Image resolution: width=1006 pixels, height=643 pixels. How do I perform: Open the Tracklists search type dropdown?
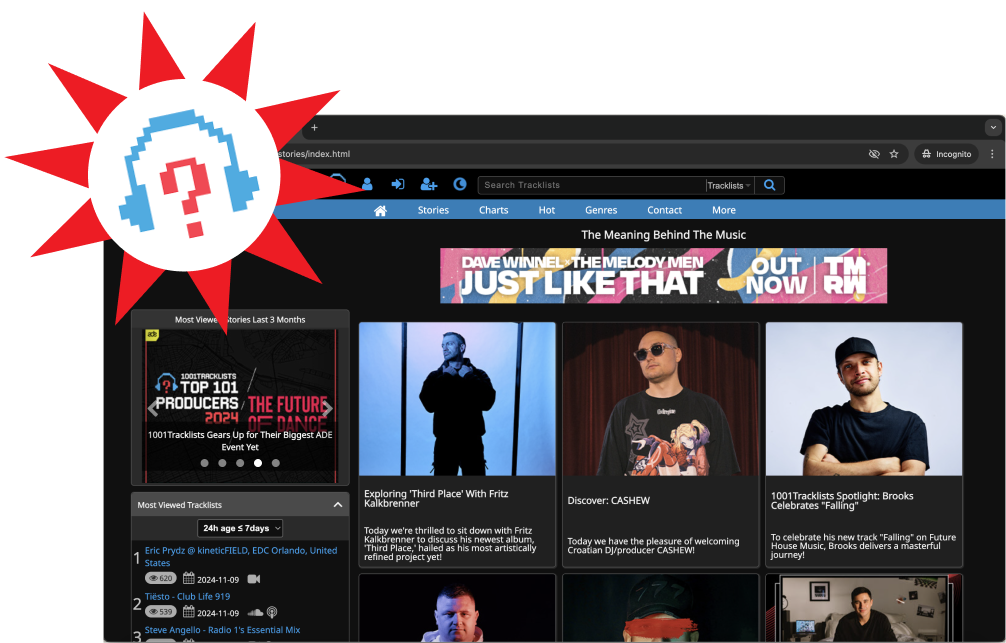click(x=729, y=185)
